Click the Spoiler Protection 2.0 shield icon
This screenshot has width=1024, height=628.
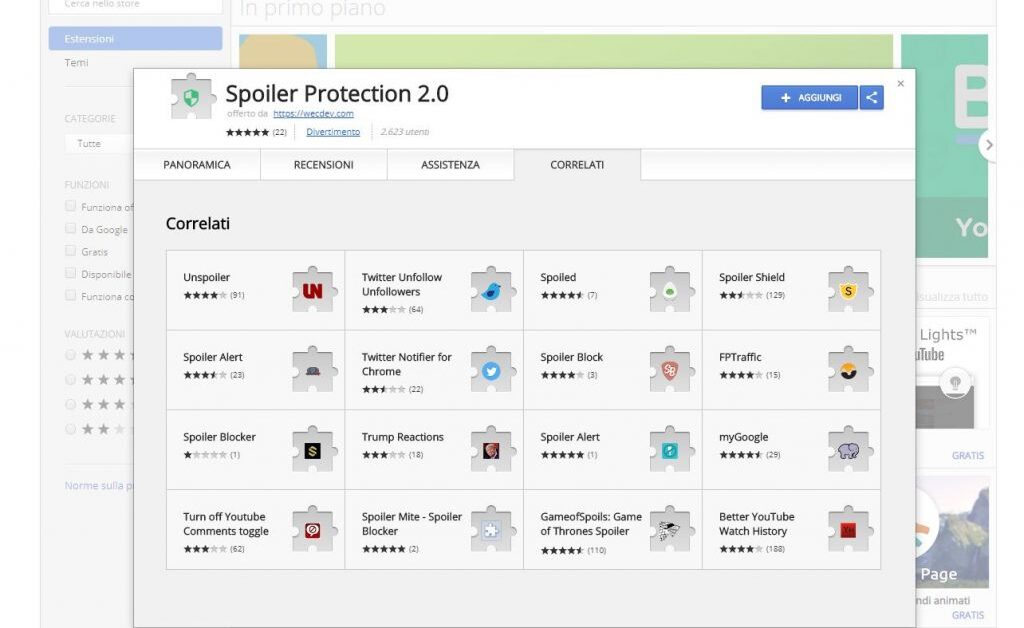tap(191, 97)
